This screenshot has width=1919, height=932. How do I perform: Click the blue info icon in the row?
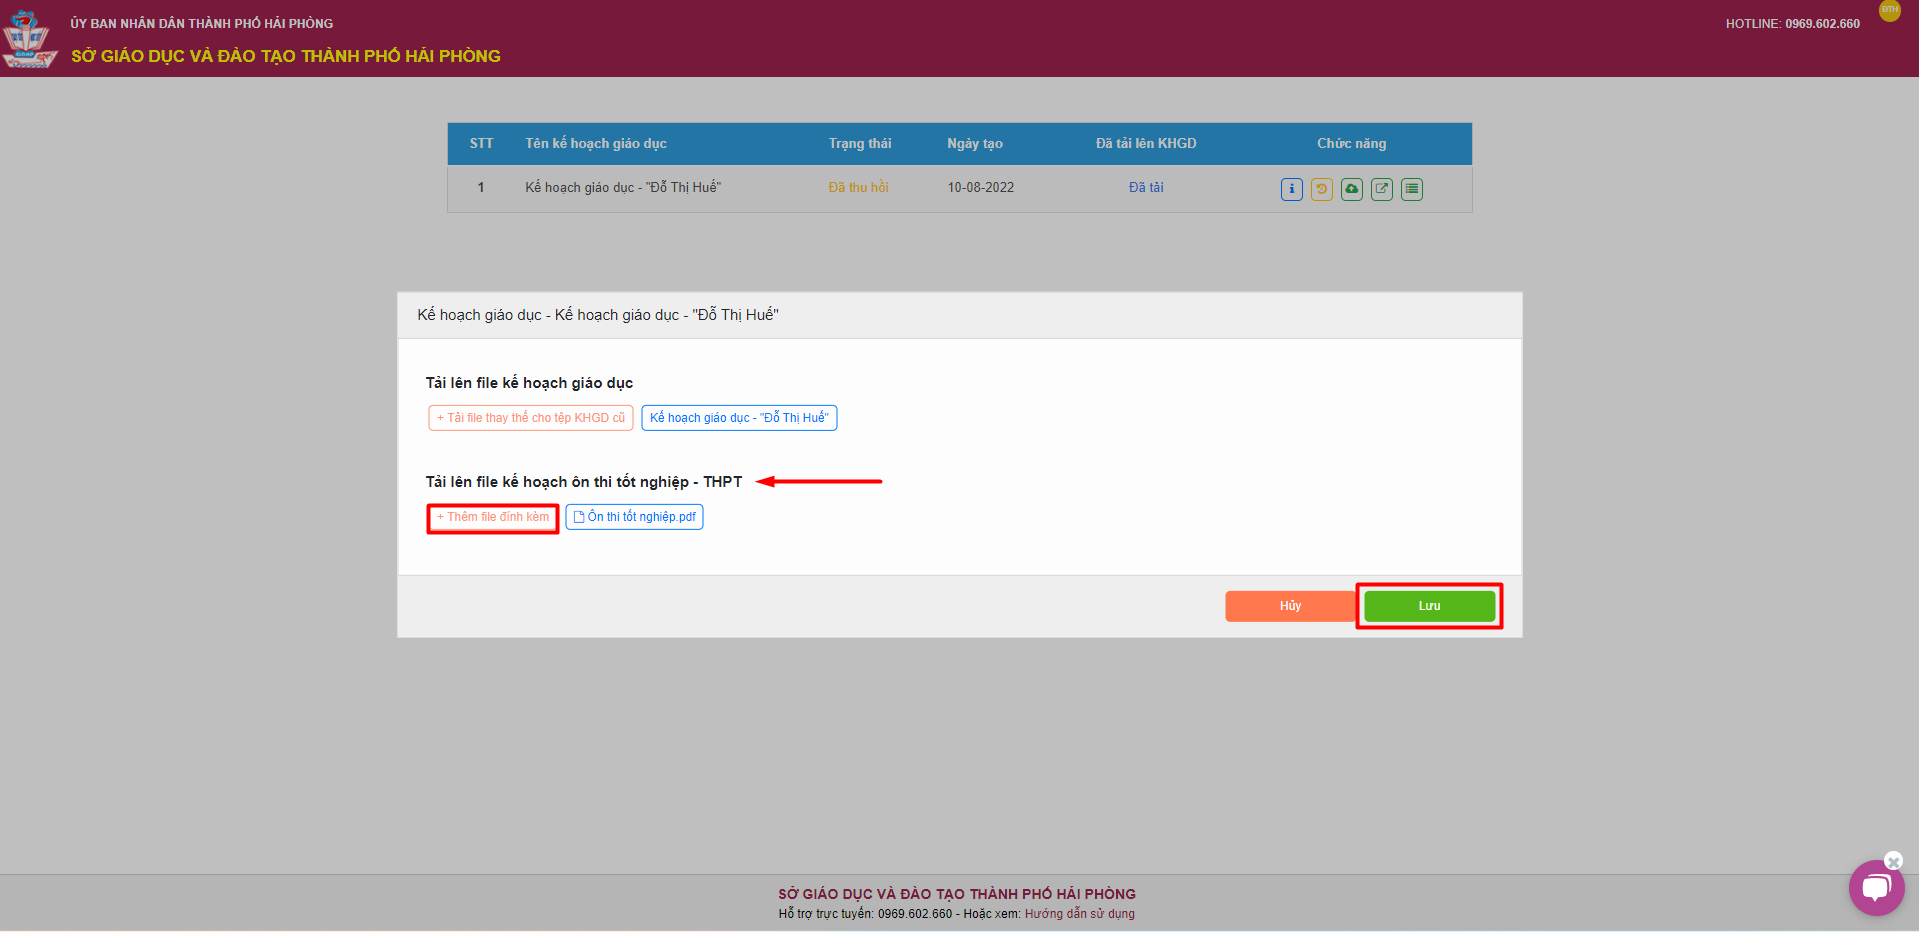pos(1291,189)
